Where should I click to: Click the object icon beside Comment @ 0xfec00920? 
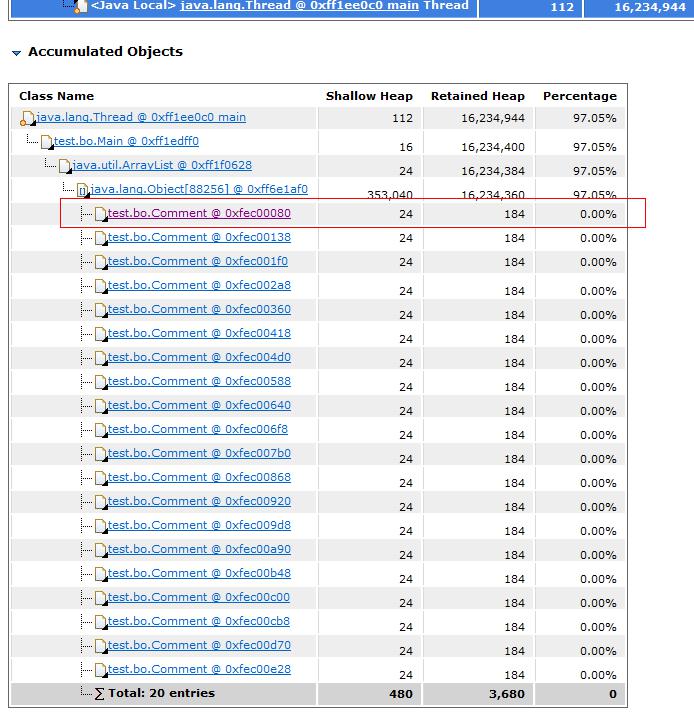click(x=101, y=502)
